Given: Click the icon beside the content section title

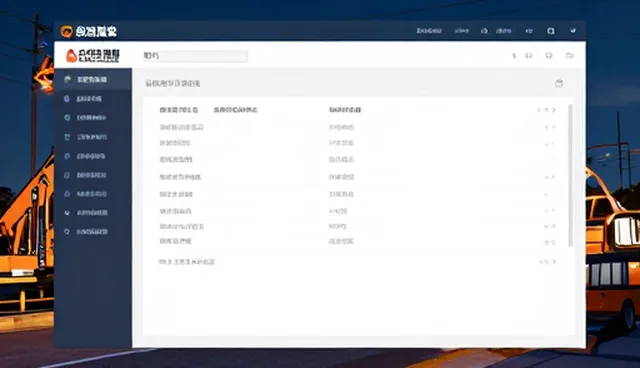Looking at the screenshot, I should (559, 83).
